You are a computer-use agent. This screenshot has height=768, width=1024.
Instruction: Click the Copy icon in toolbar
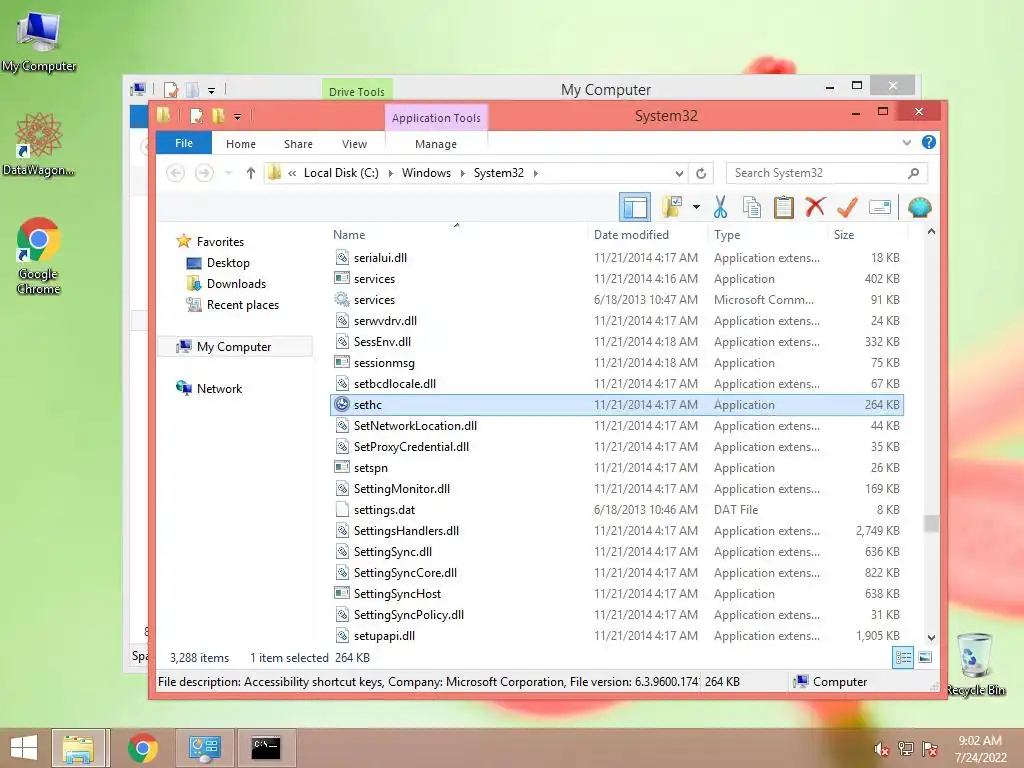[752, 207]
